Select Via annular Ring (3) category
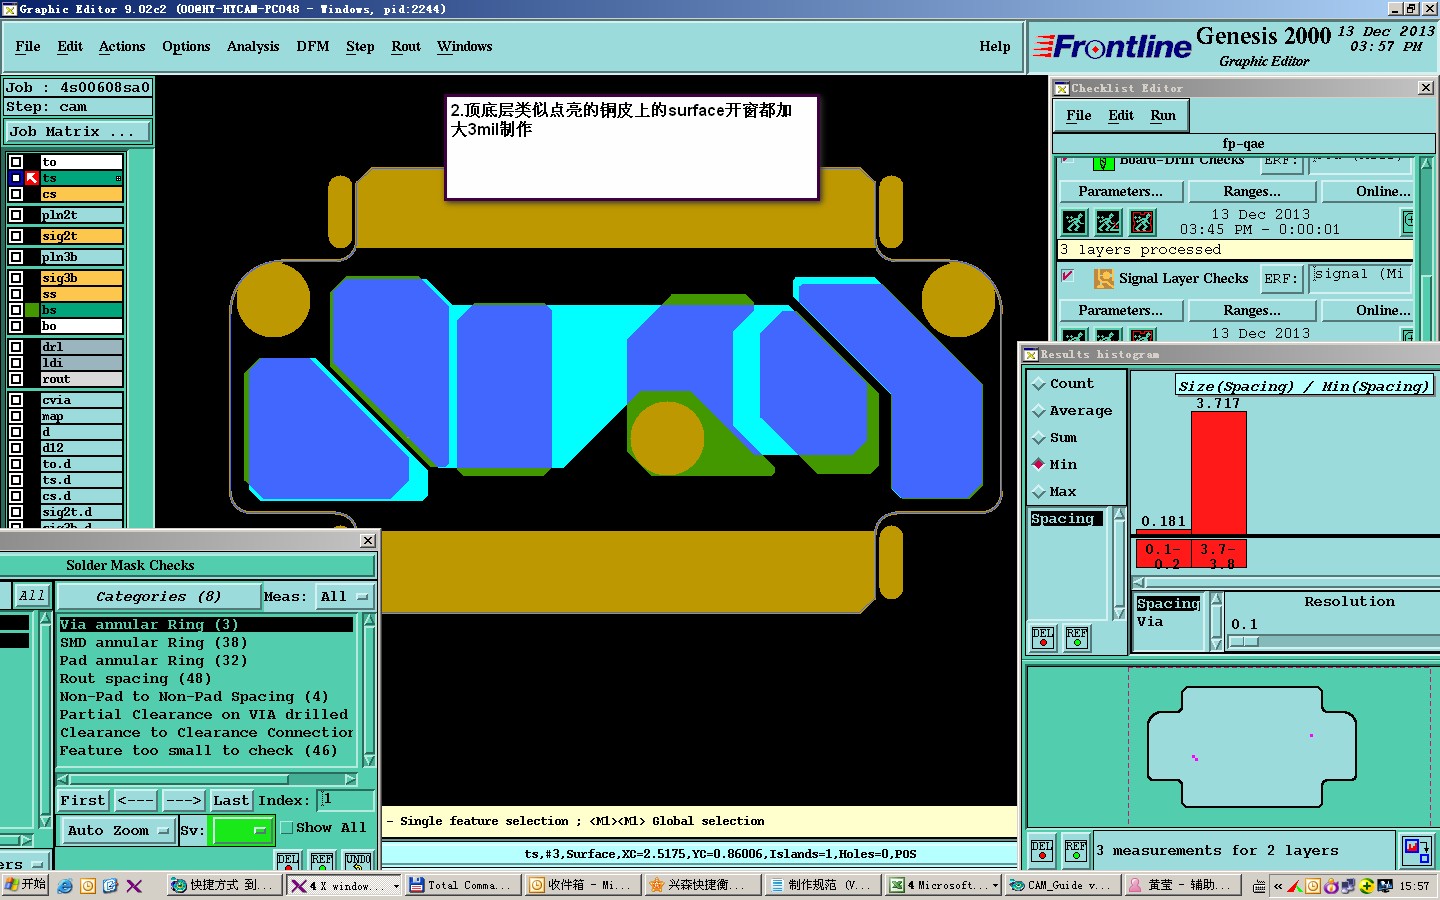 (x=206, y=625)
